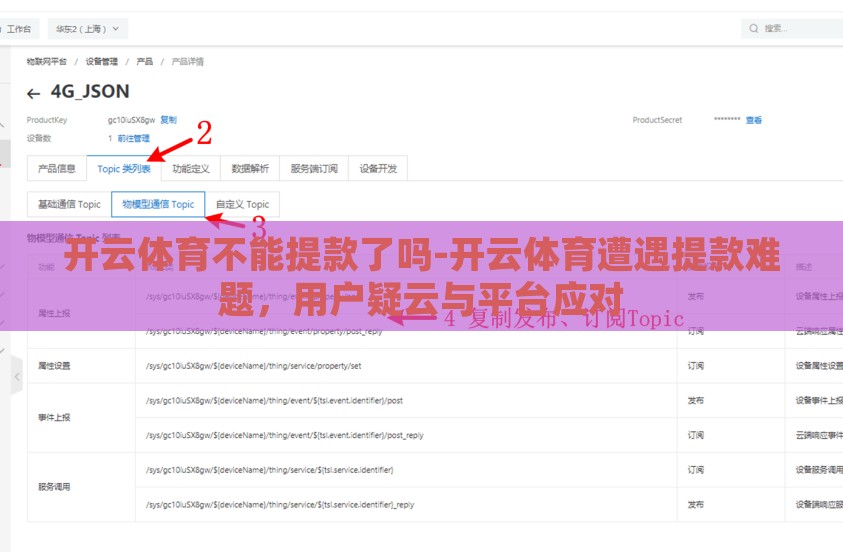Click topic ending event/property/post_reply
The width and height of the screenshot is (843, 552).
tap(264, 331)
